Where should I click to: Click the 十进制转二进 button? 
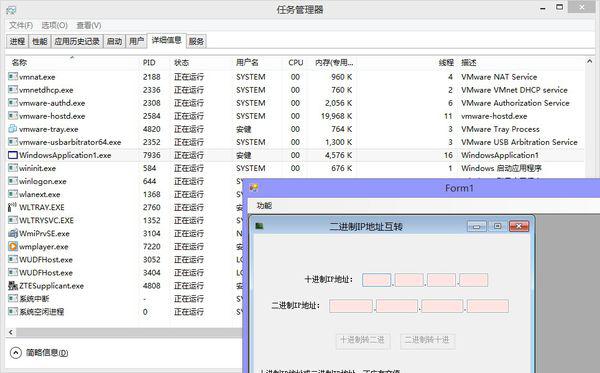[x=362, y=340]
